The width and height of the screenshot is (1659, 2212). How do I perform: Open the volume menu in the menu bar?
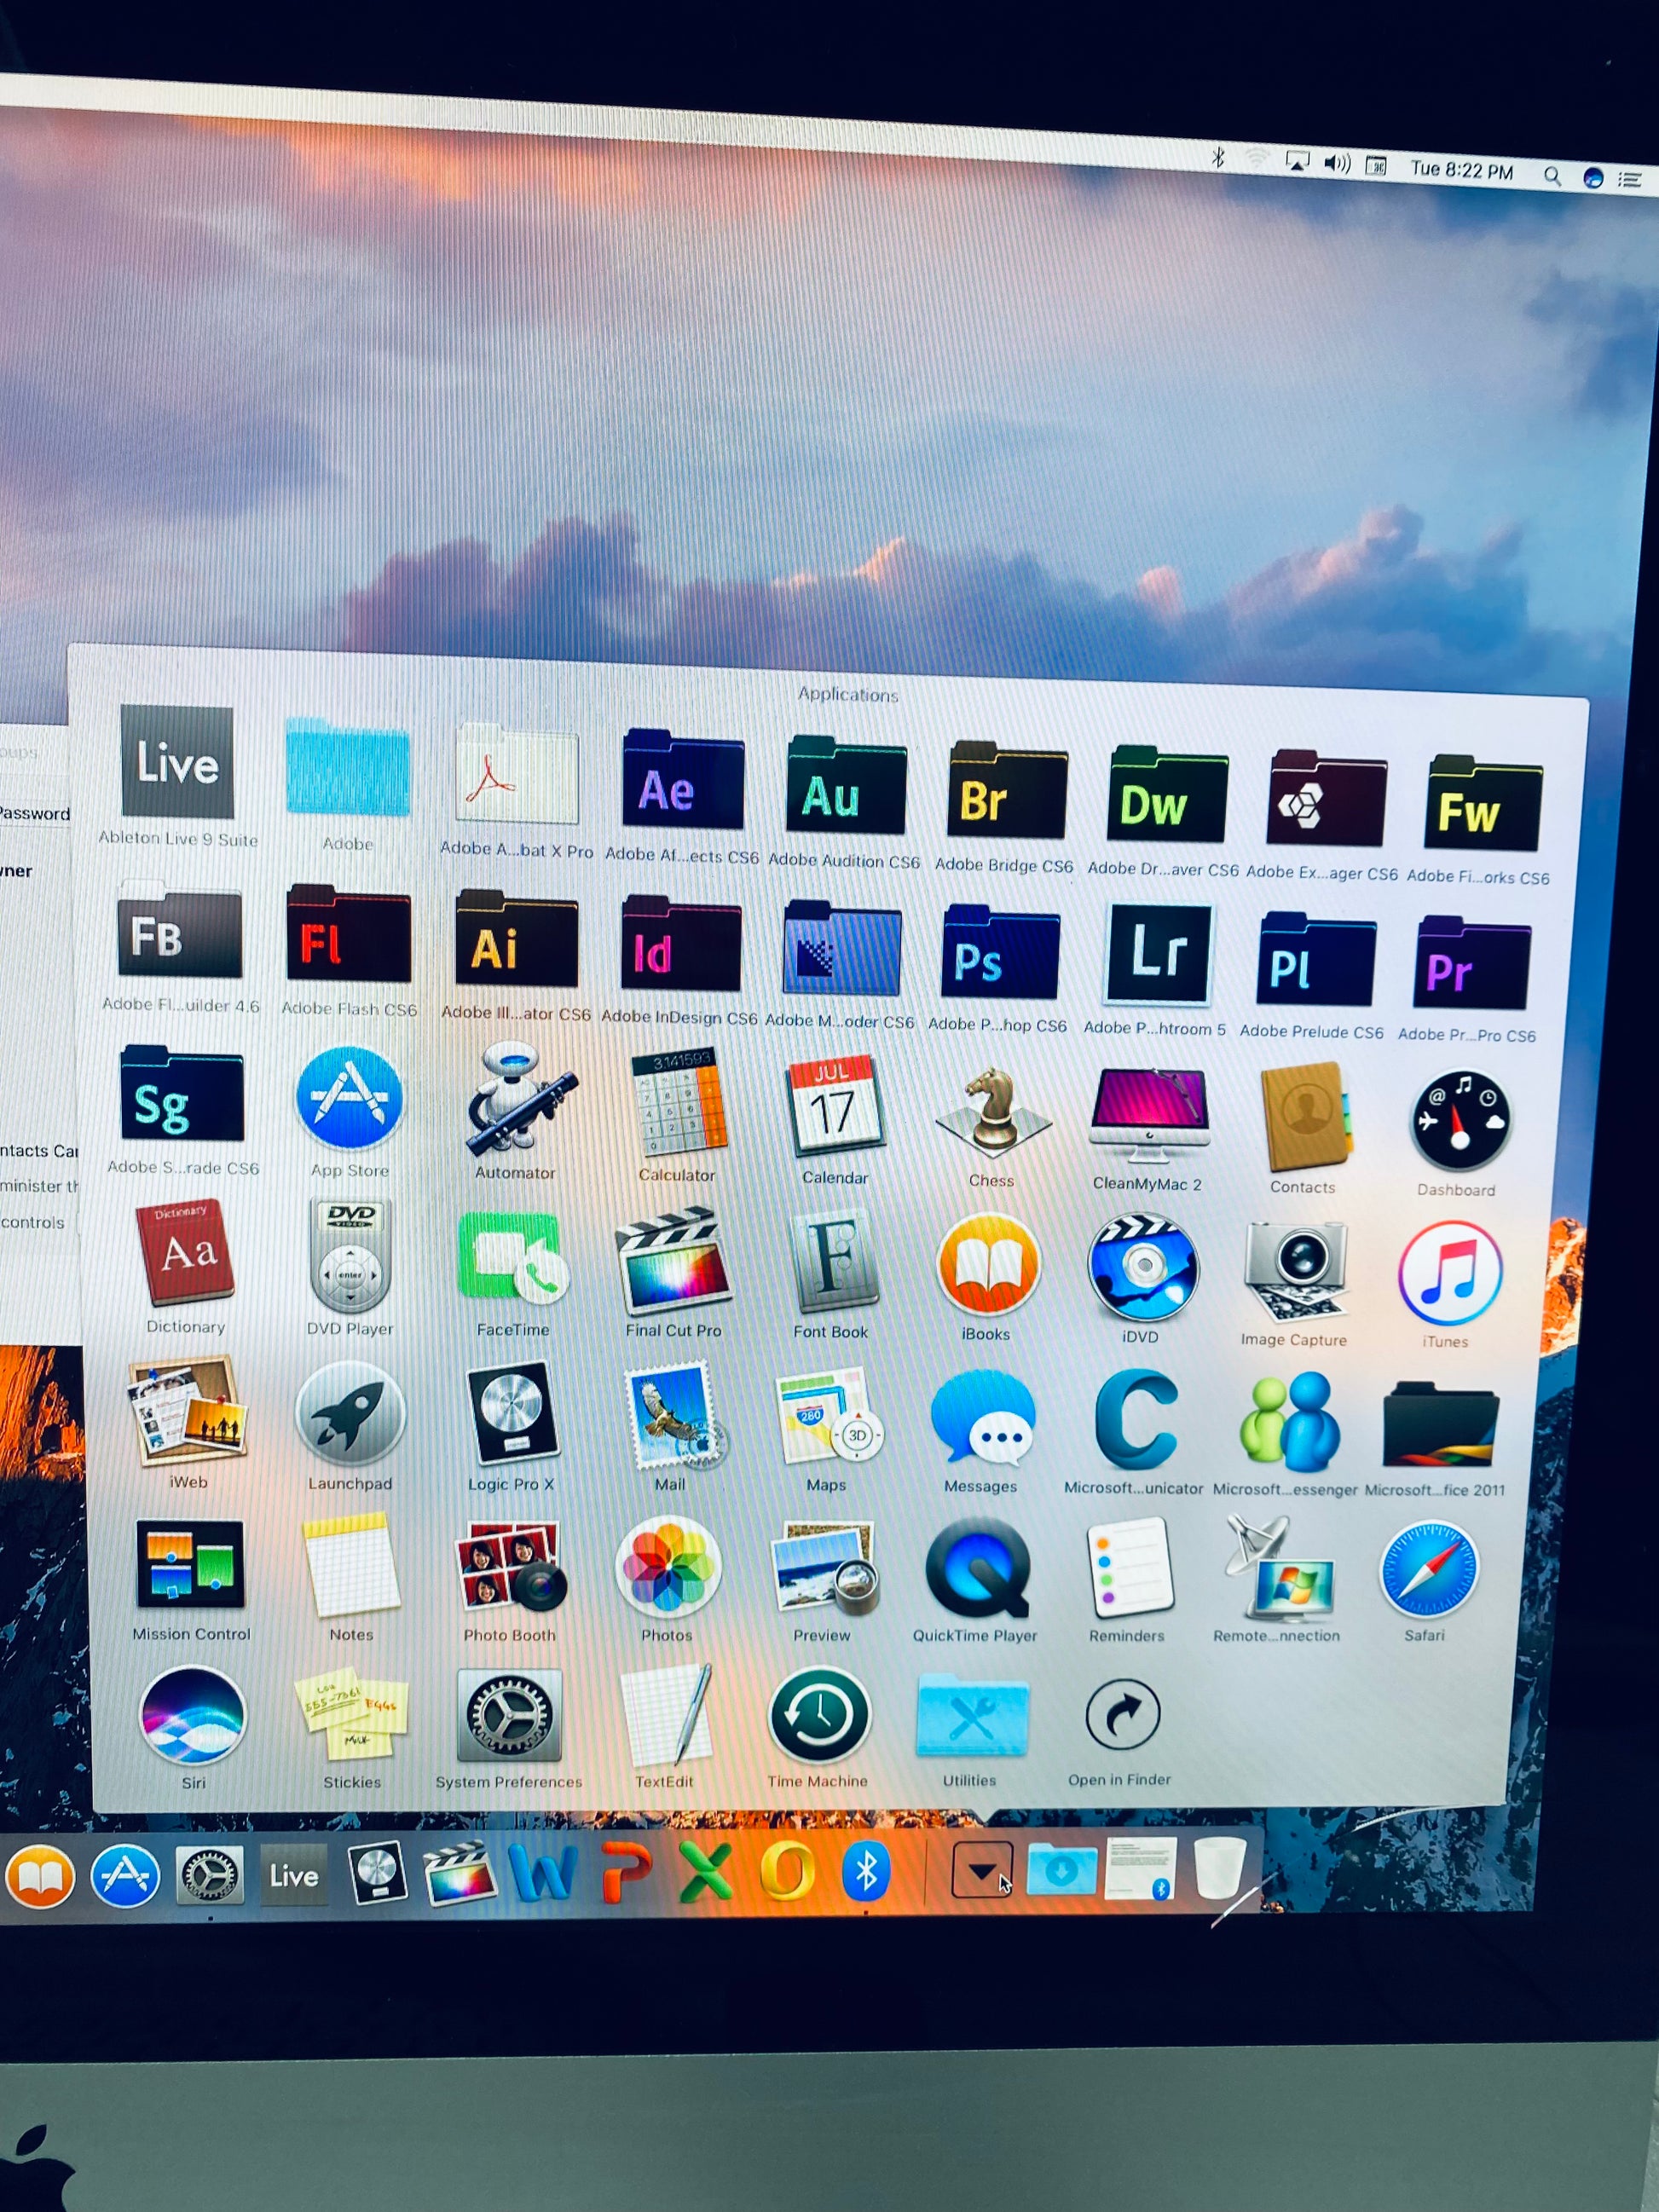point(1336,163)
